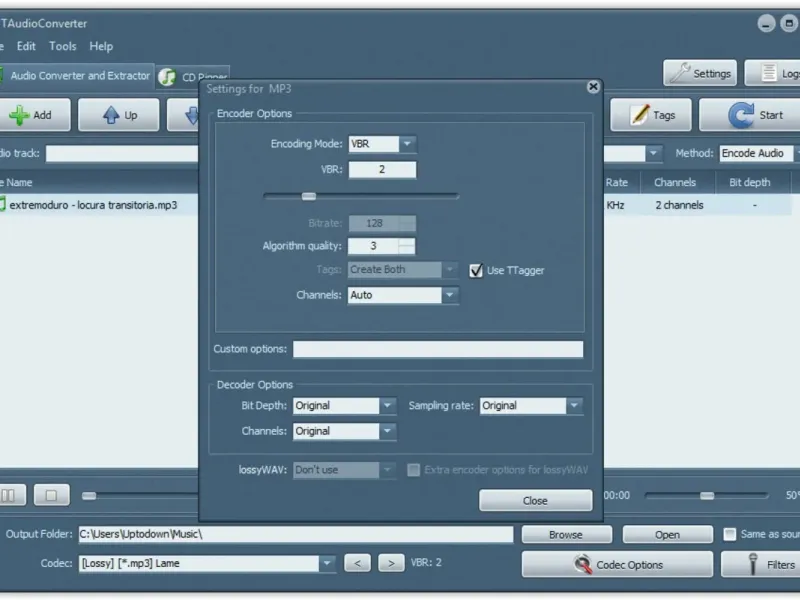
Task: Open the Log button
Action: (x=772, y=73)
